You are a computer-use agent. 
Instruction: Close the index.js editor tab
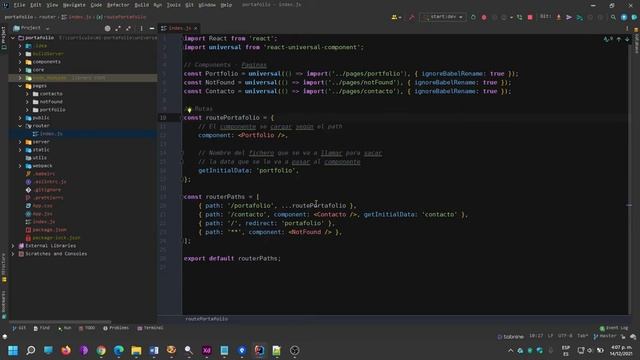[196, 28]
